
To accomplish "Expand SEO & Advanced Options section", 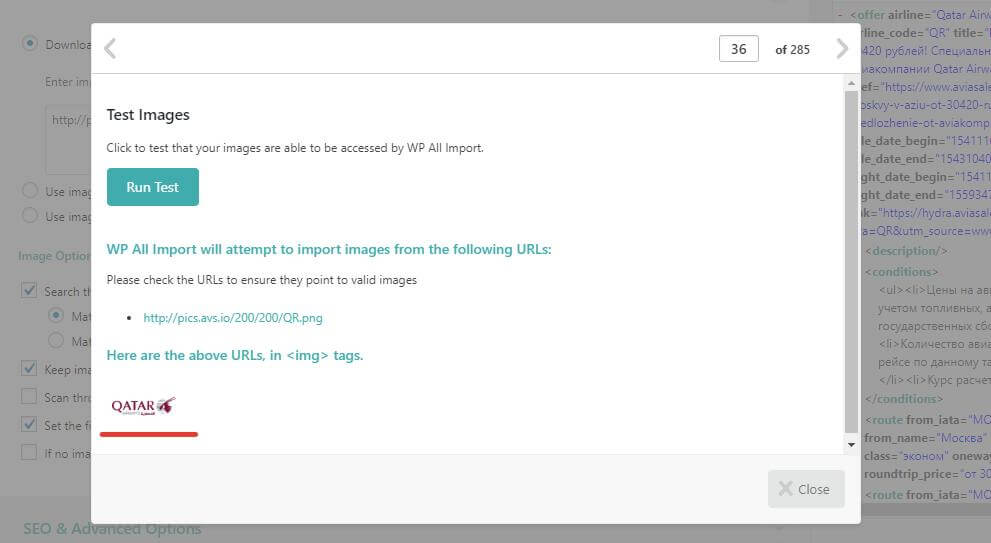I will (x=112, y=528).
